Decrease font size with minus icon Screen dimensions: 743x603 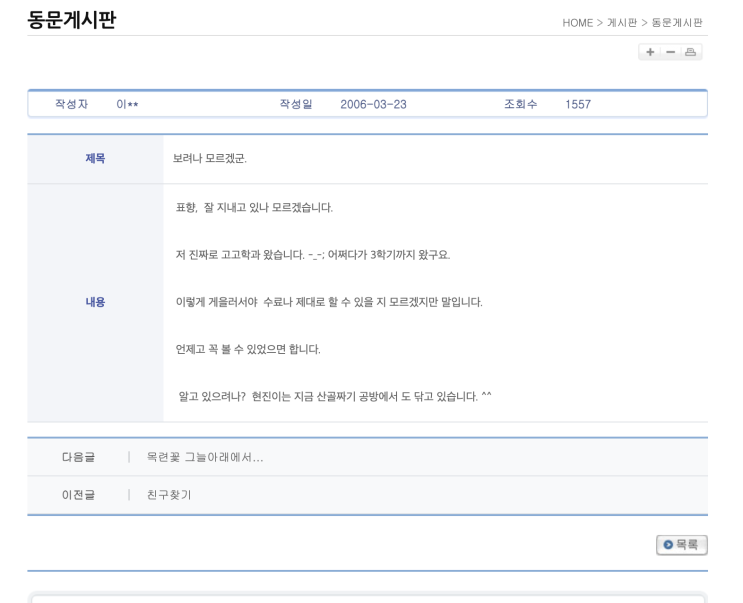click(x=671, y=52)
